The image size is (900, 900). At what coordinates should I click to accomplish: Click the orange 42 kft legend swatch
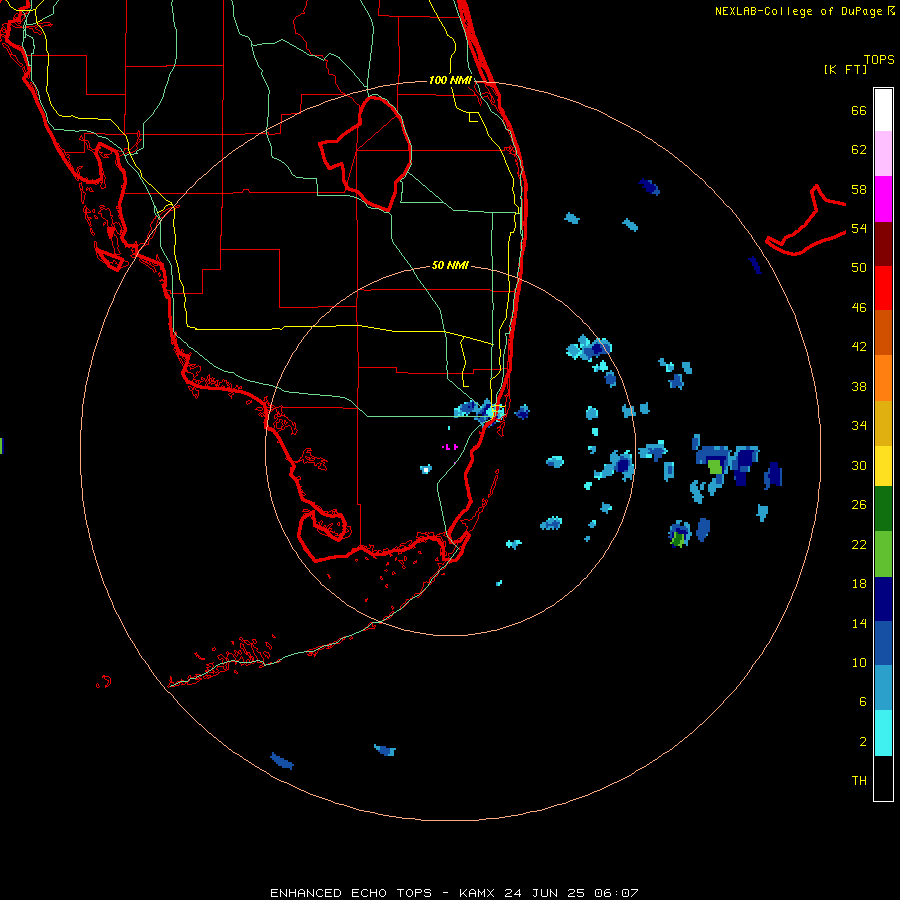pos(883,378)
